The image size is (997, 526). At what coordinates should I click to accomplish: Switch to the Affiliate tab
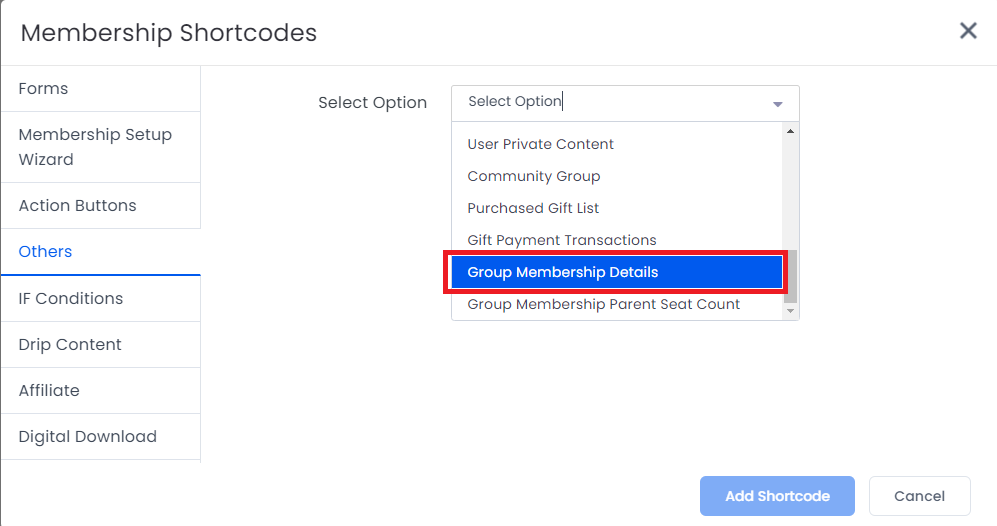[49, 391]
